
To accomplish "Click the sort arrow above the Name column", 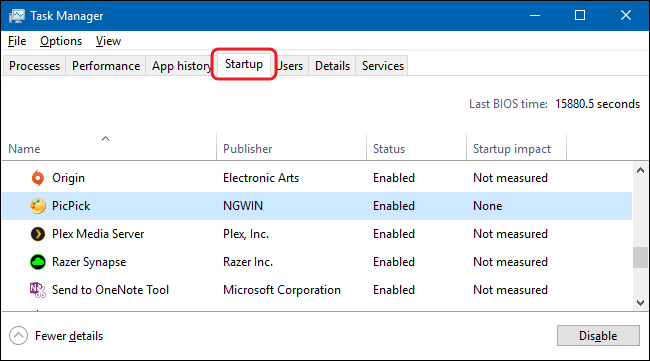I will [106, 138].
